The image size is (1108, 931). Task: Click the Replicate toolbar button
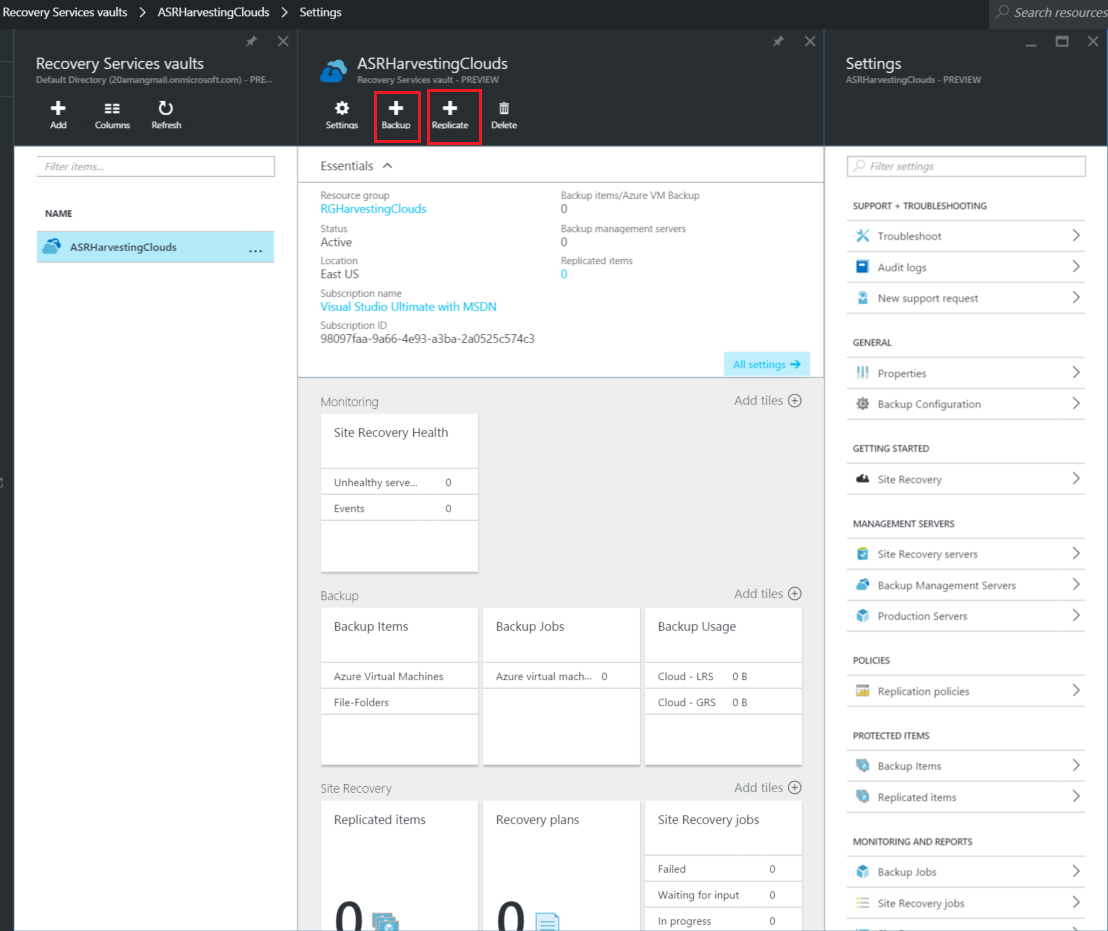[x=450, y=115]
